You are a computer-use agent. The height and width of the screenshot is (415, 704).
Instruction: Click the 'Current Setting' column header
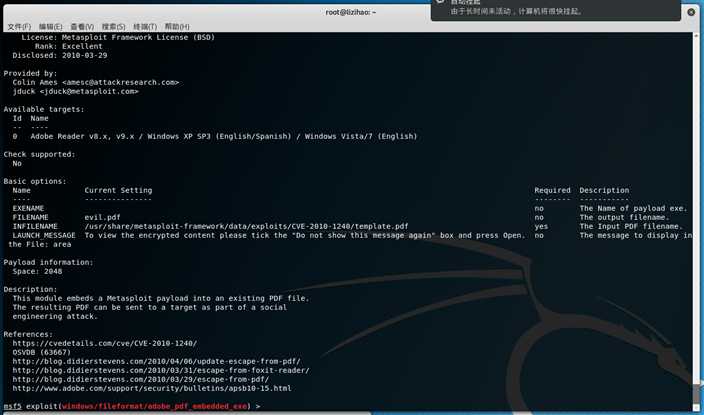[x=118, y=190]
